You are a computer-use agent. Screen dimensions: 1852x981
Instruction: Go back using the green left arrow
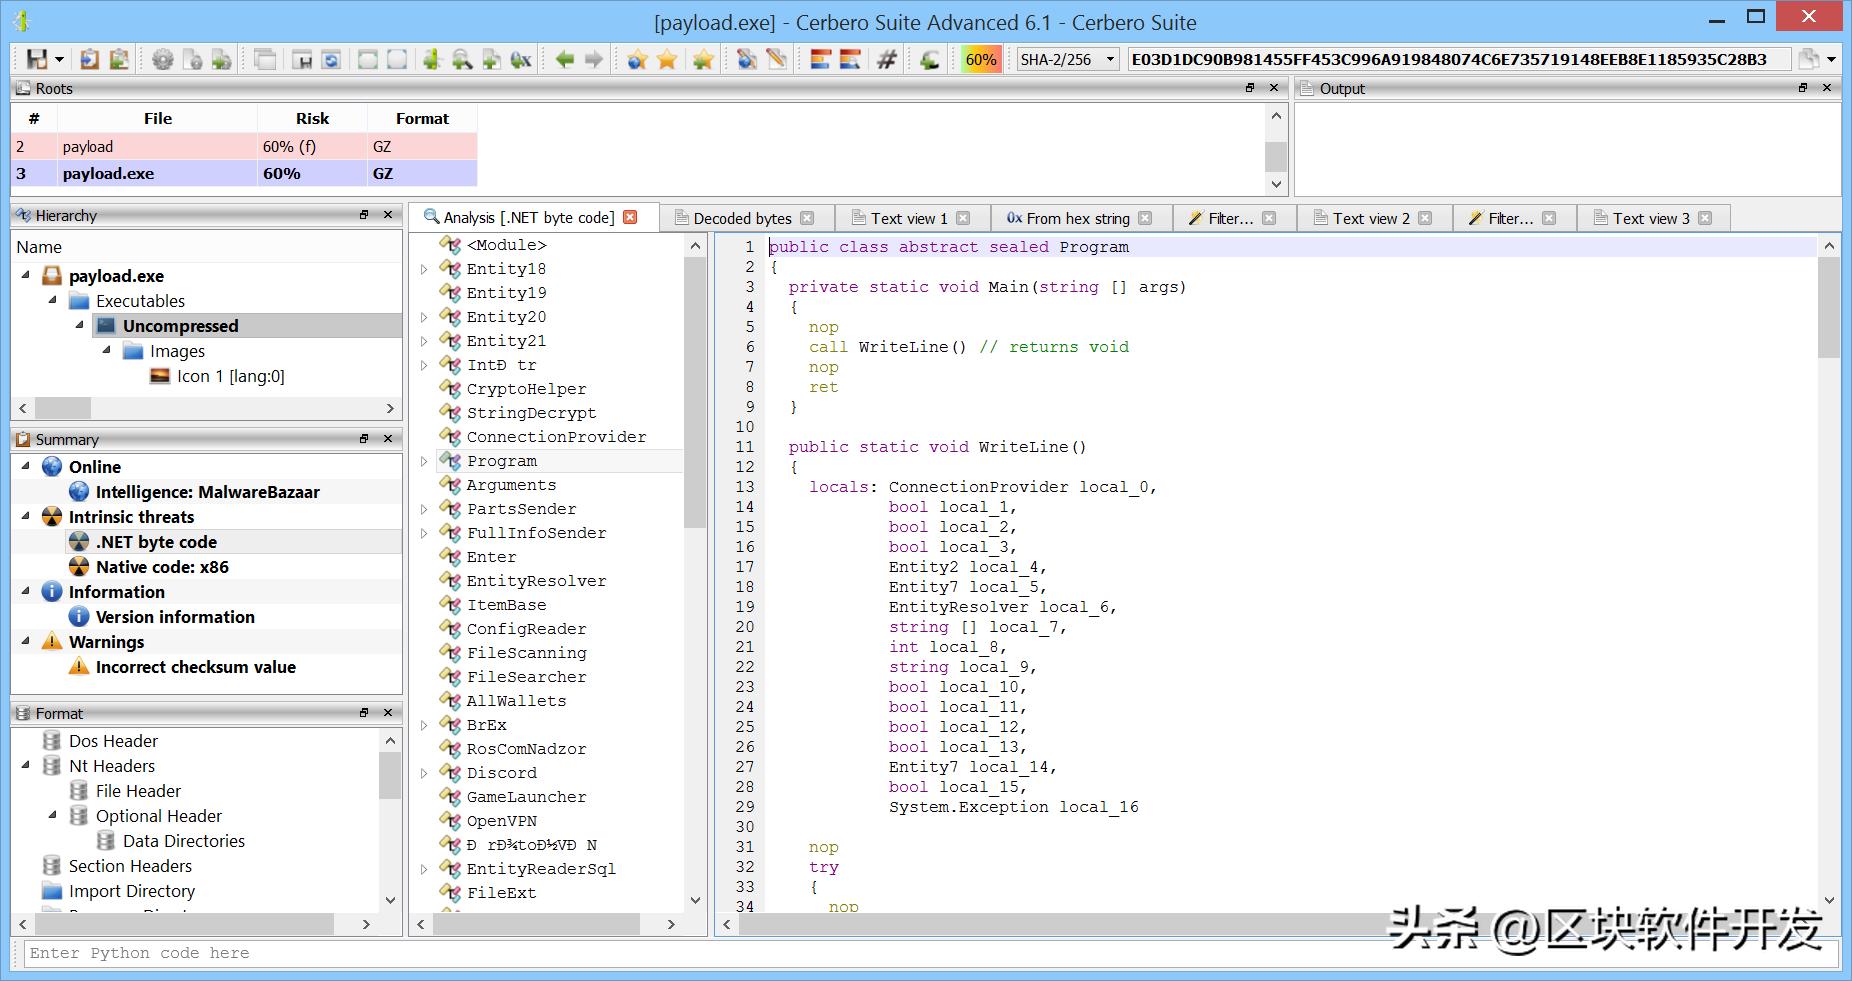[x=565, y=59]
